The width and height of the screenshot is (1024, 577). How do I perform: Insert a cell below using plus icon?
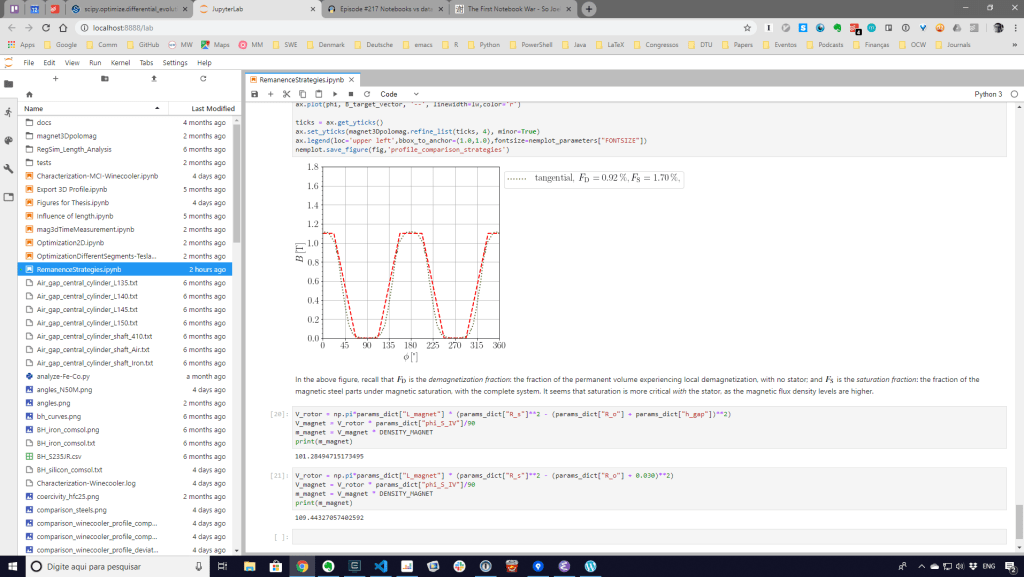coord(271,93)
